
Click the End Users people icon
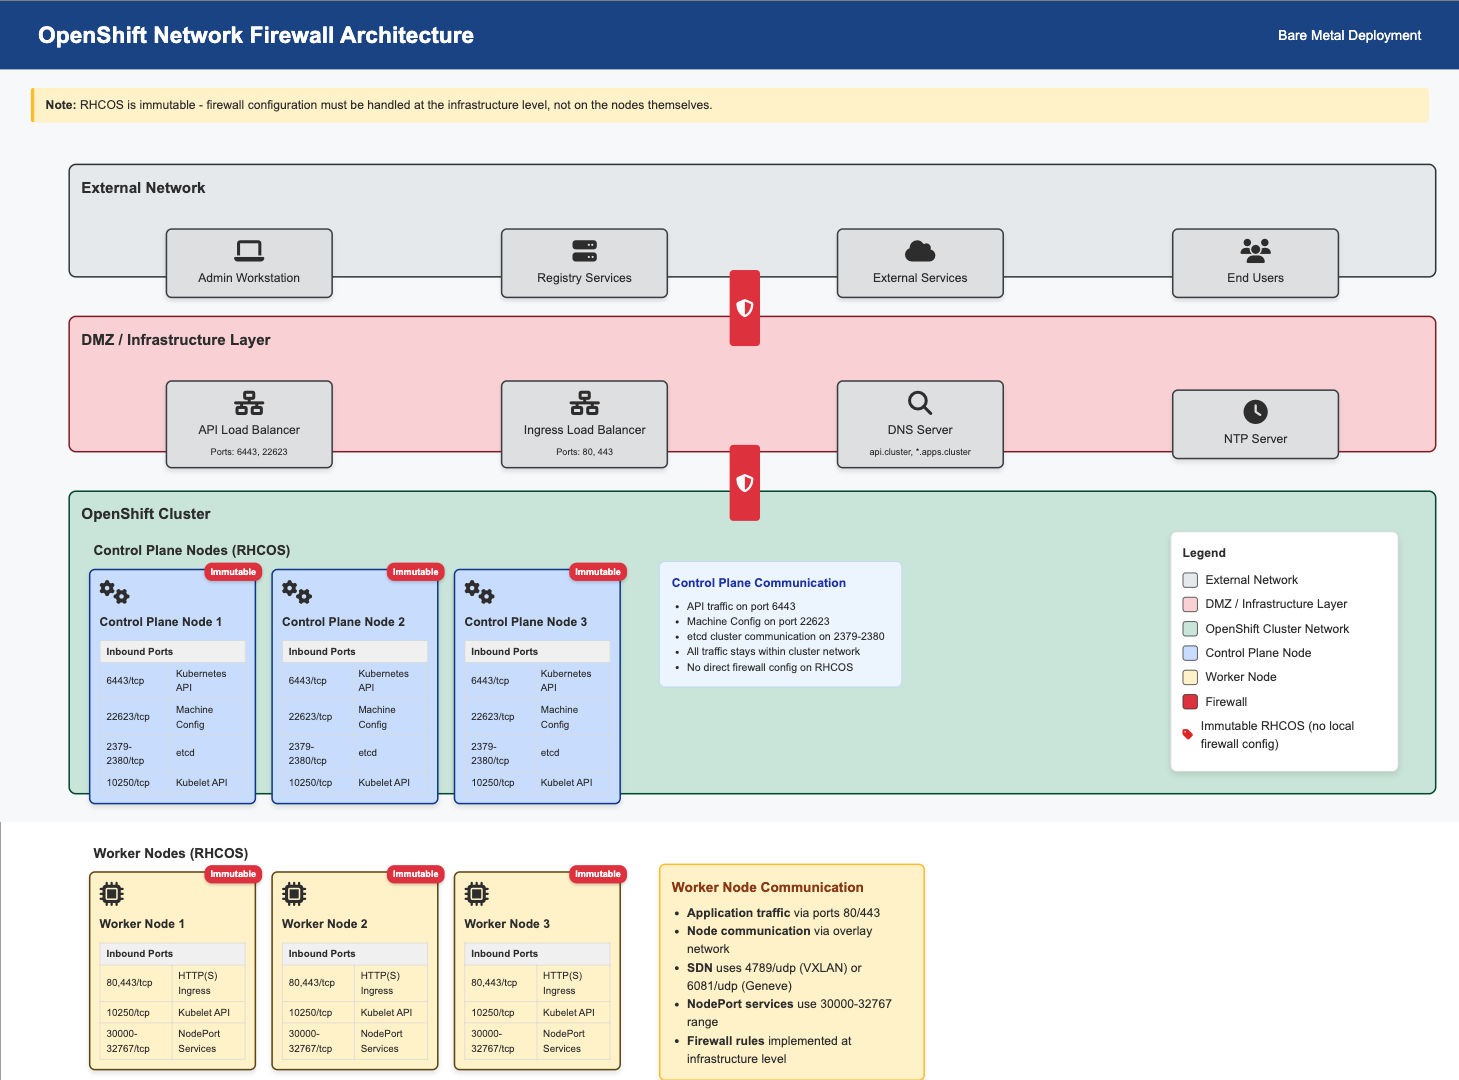coord(1255,250)
